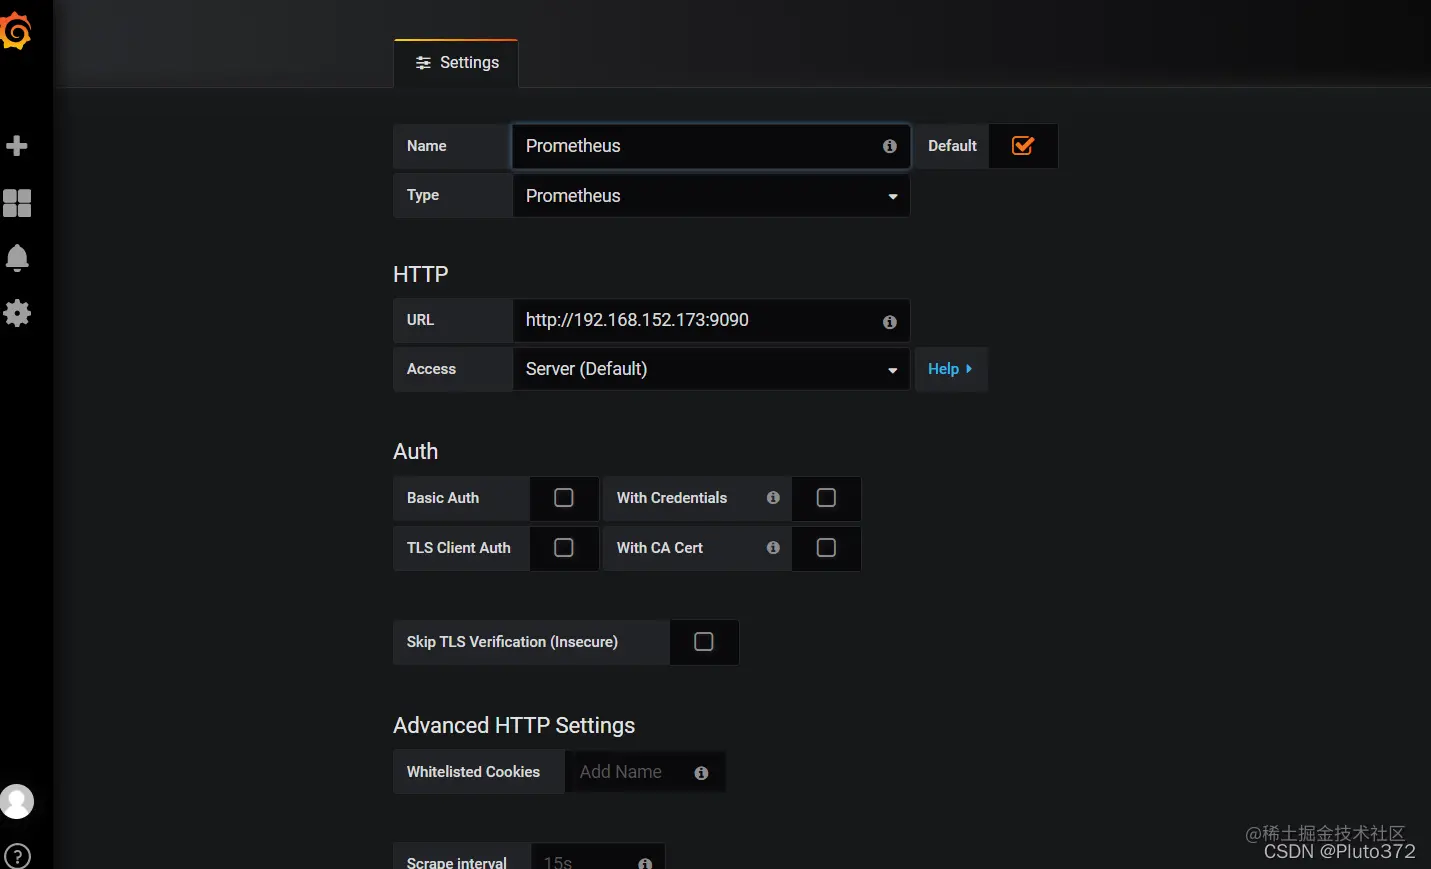Image resolution: width=1431 pixels, height=869 pixels.
Task: Click the Type field label
Action: [x=423, y=195]
